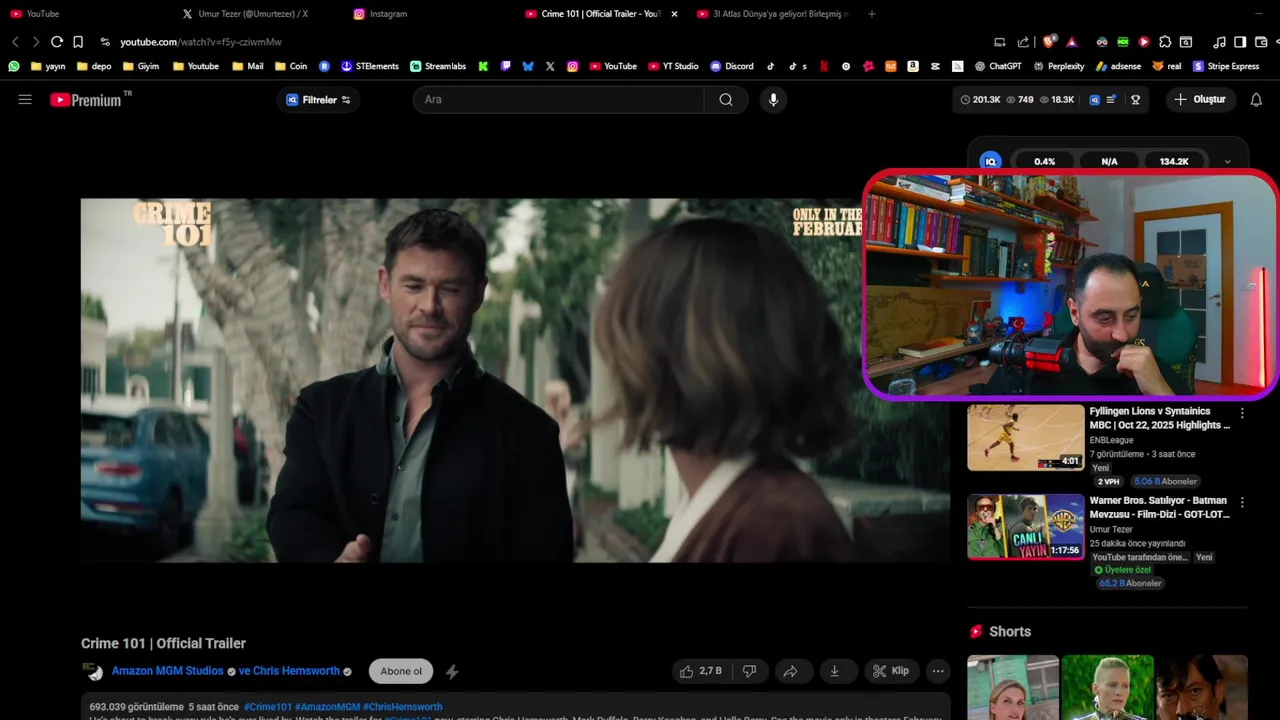Open Fyllingen Lions v Syntainics video thumbnail
The image size is (1280, 720).
[1025, 437]
